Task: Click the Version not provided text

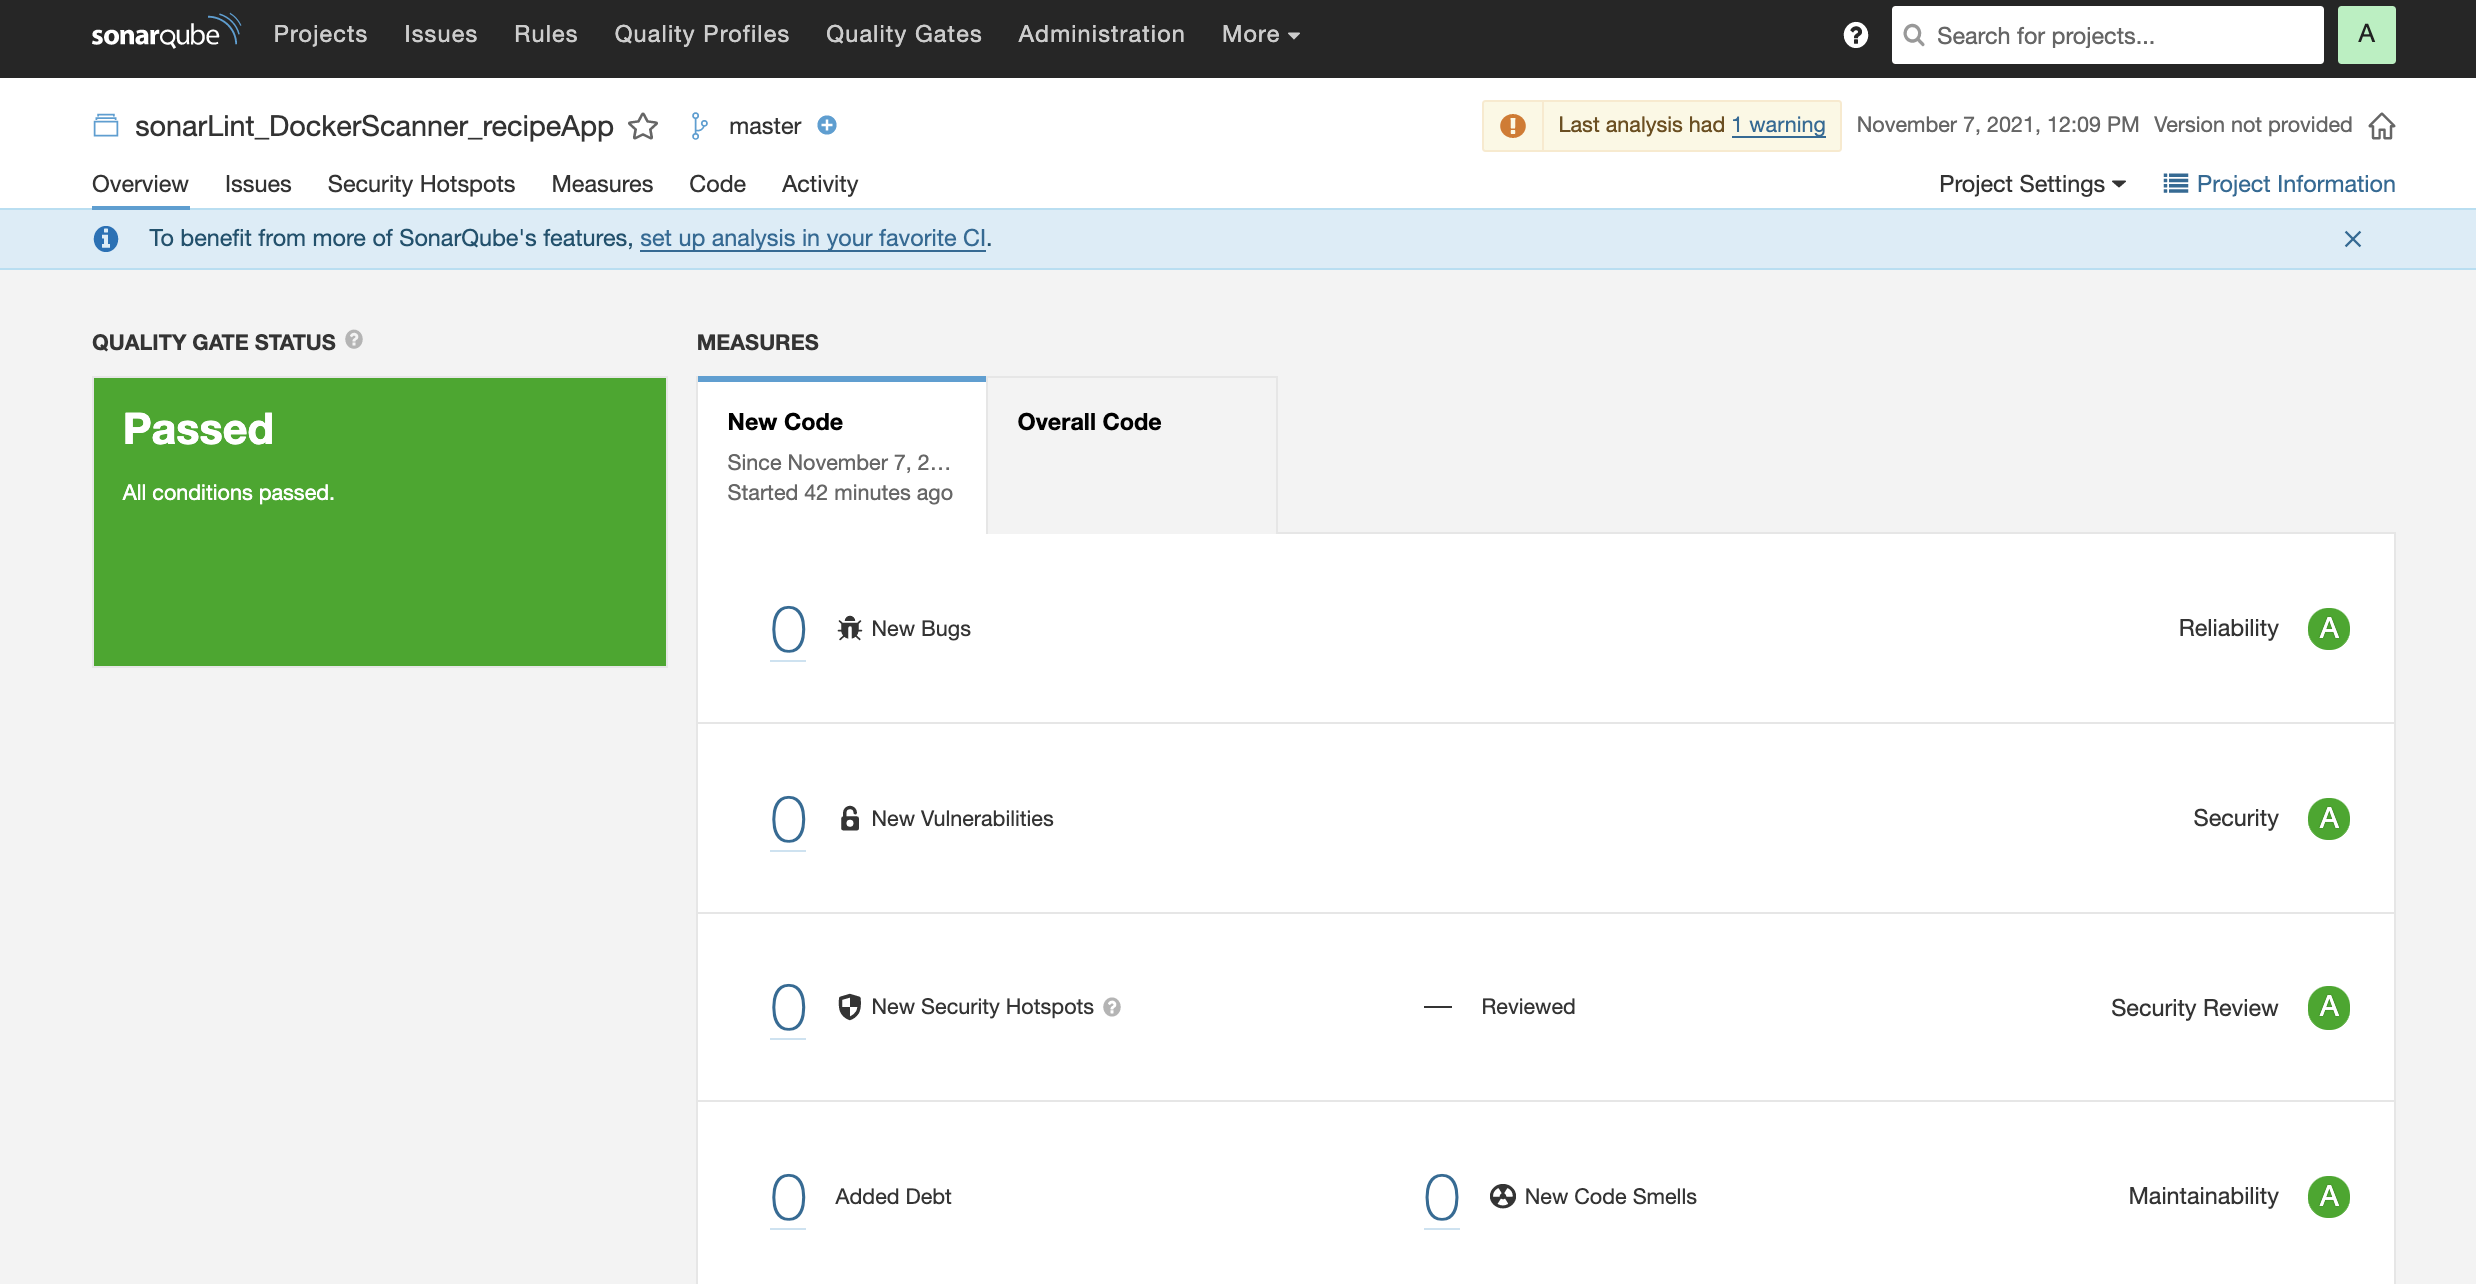Action: pos(2253,125)
